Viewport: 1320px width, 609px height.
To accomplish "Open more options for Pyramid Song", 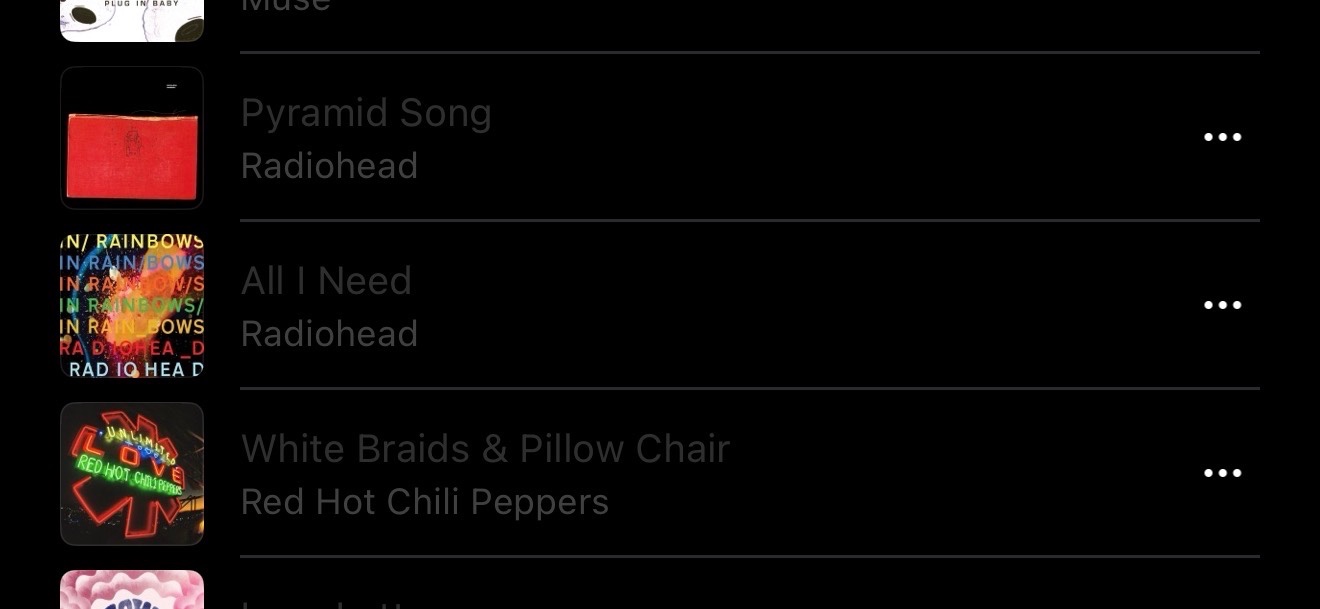I will pos(1222,137).
